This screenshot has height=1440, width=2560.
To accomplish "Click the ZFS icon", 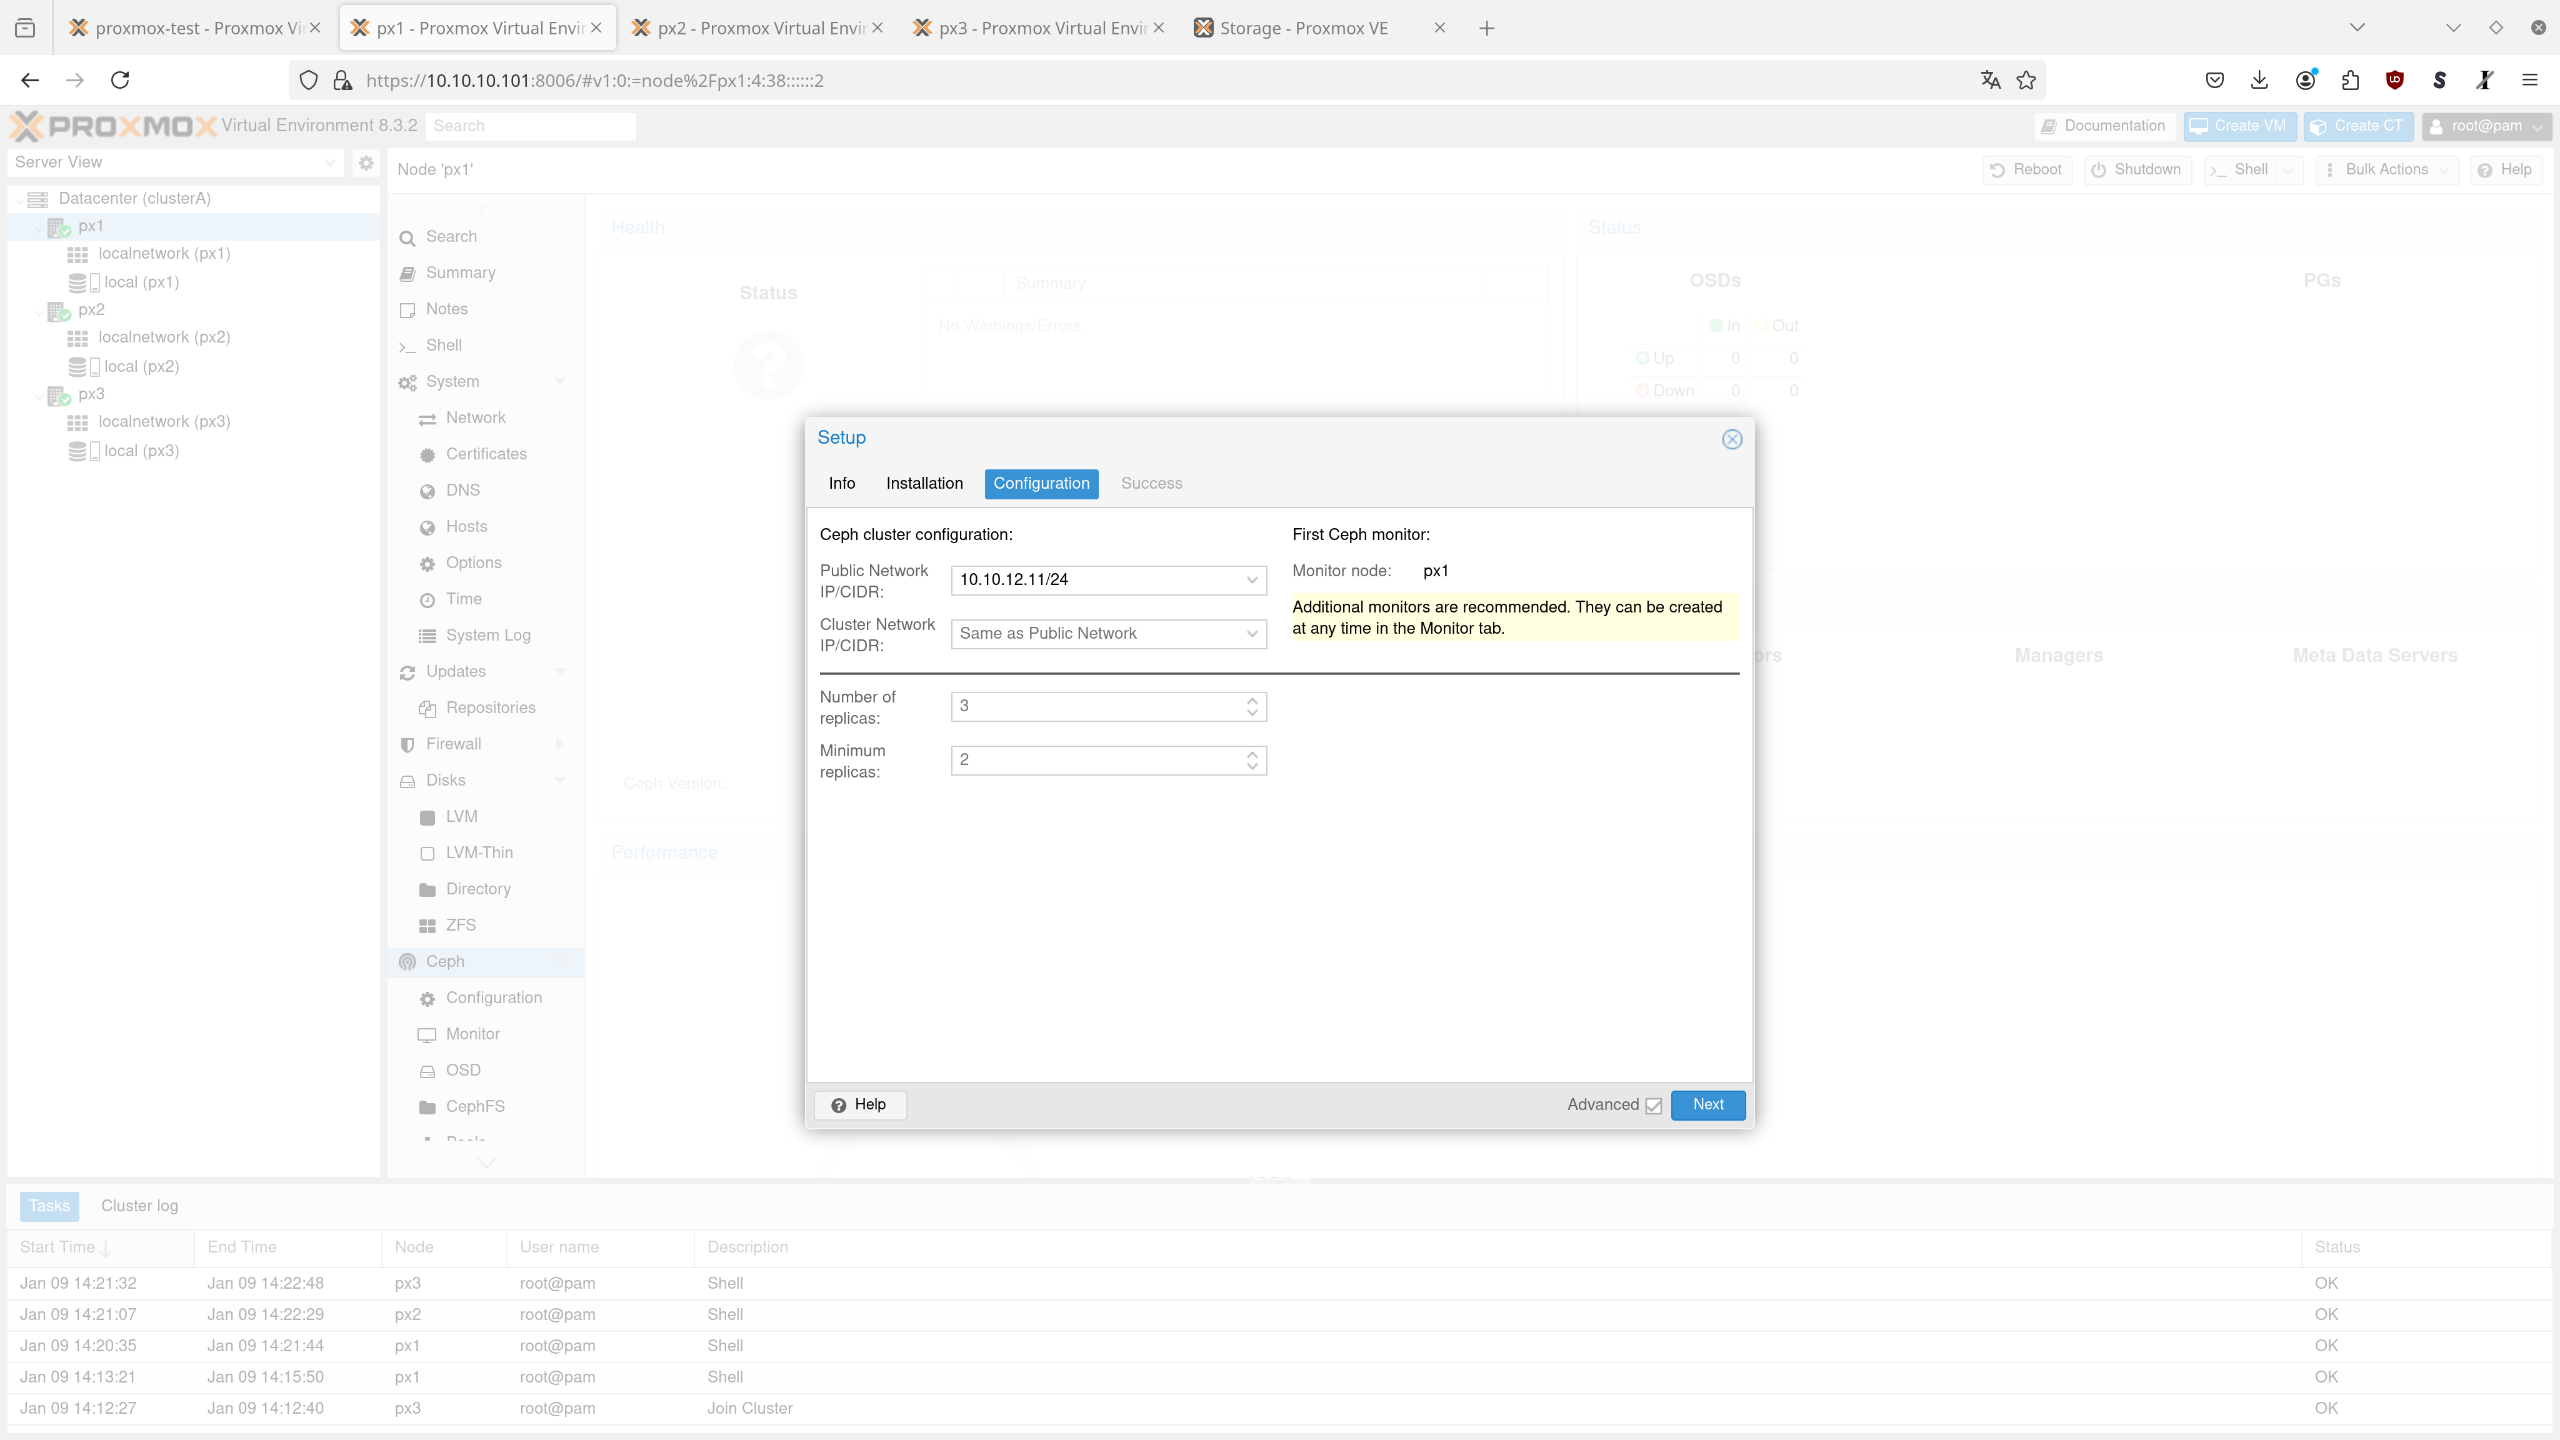I will (x=427, y=926).
